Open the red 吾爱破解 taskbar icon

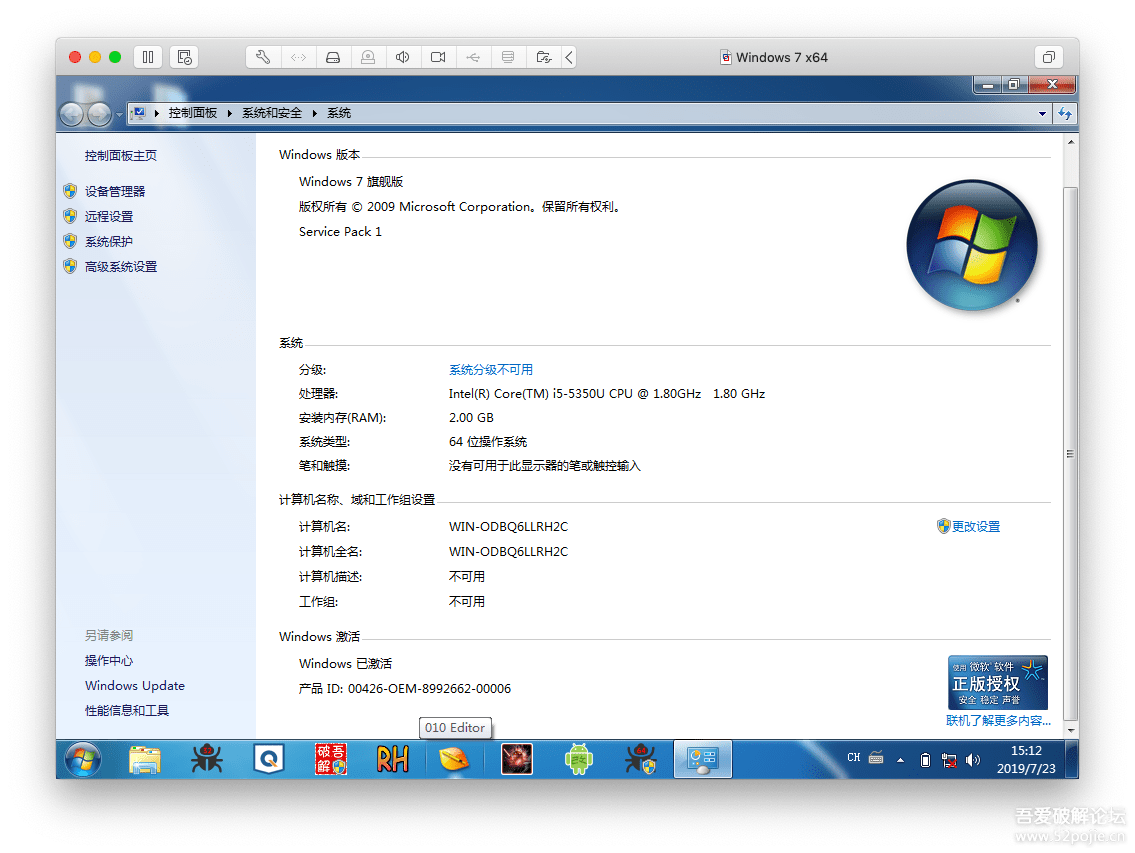(x=331, y=760)
